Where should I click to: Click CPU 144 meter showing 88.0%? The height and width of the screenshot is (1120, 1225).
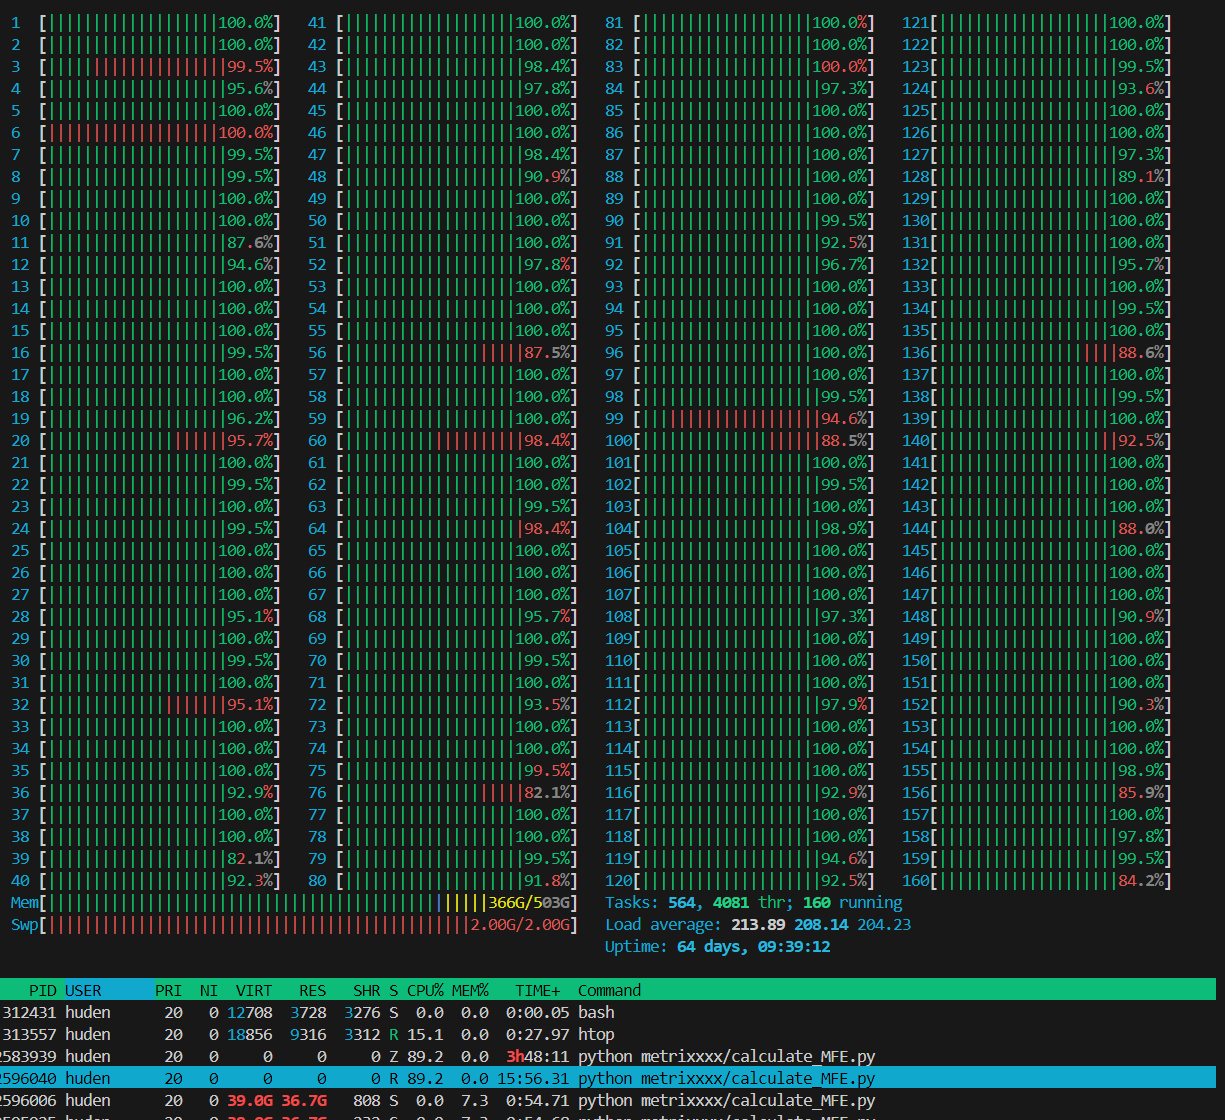coord(1037,528)
